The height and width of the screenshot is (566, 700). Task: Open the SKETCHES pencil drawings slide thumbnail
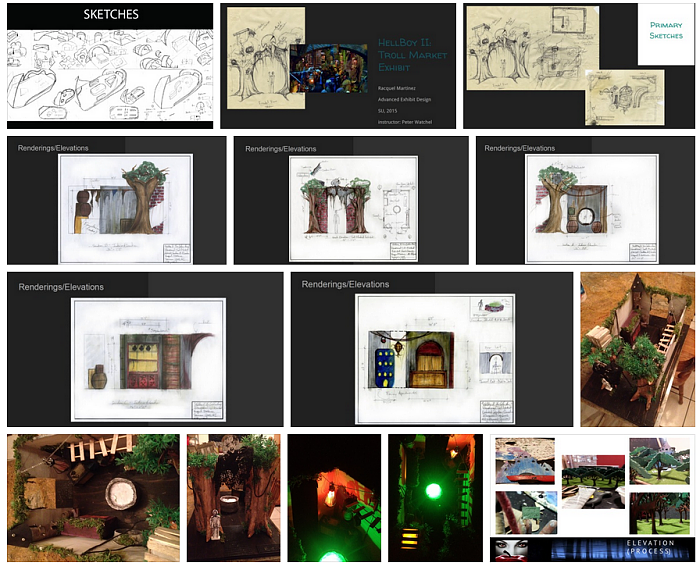pos(110,66)
